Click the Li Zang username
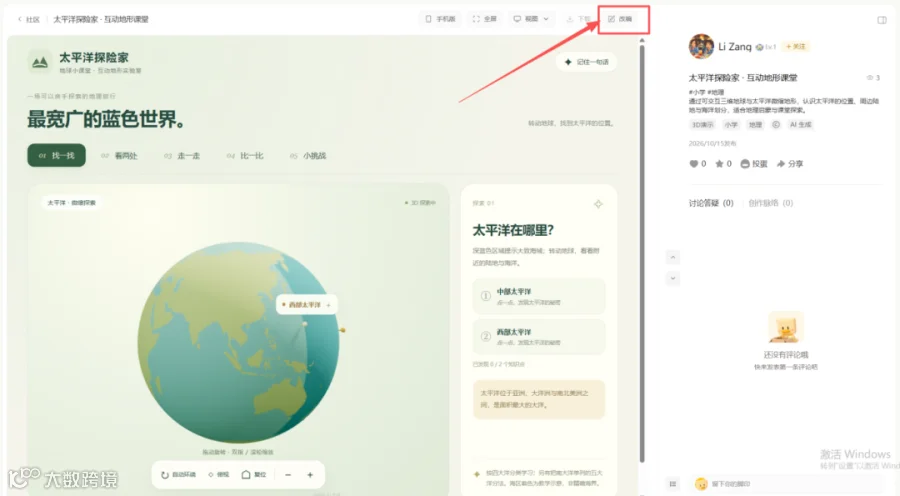900x496 pixels. [735, 46]
